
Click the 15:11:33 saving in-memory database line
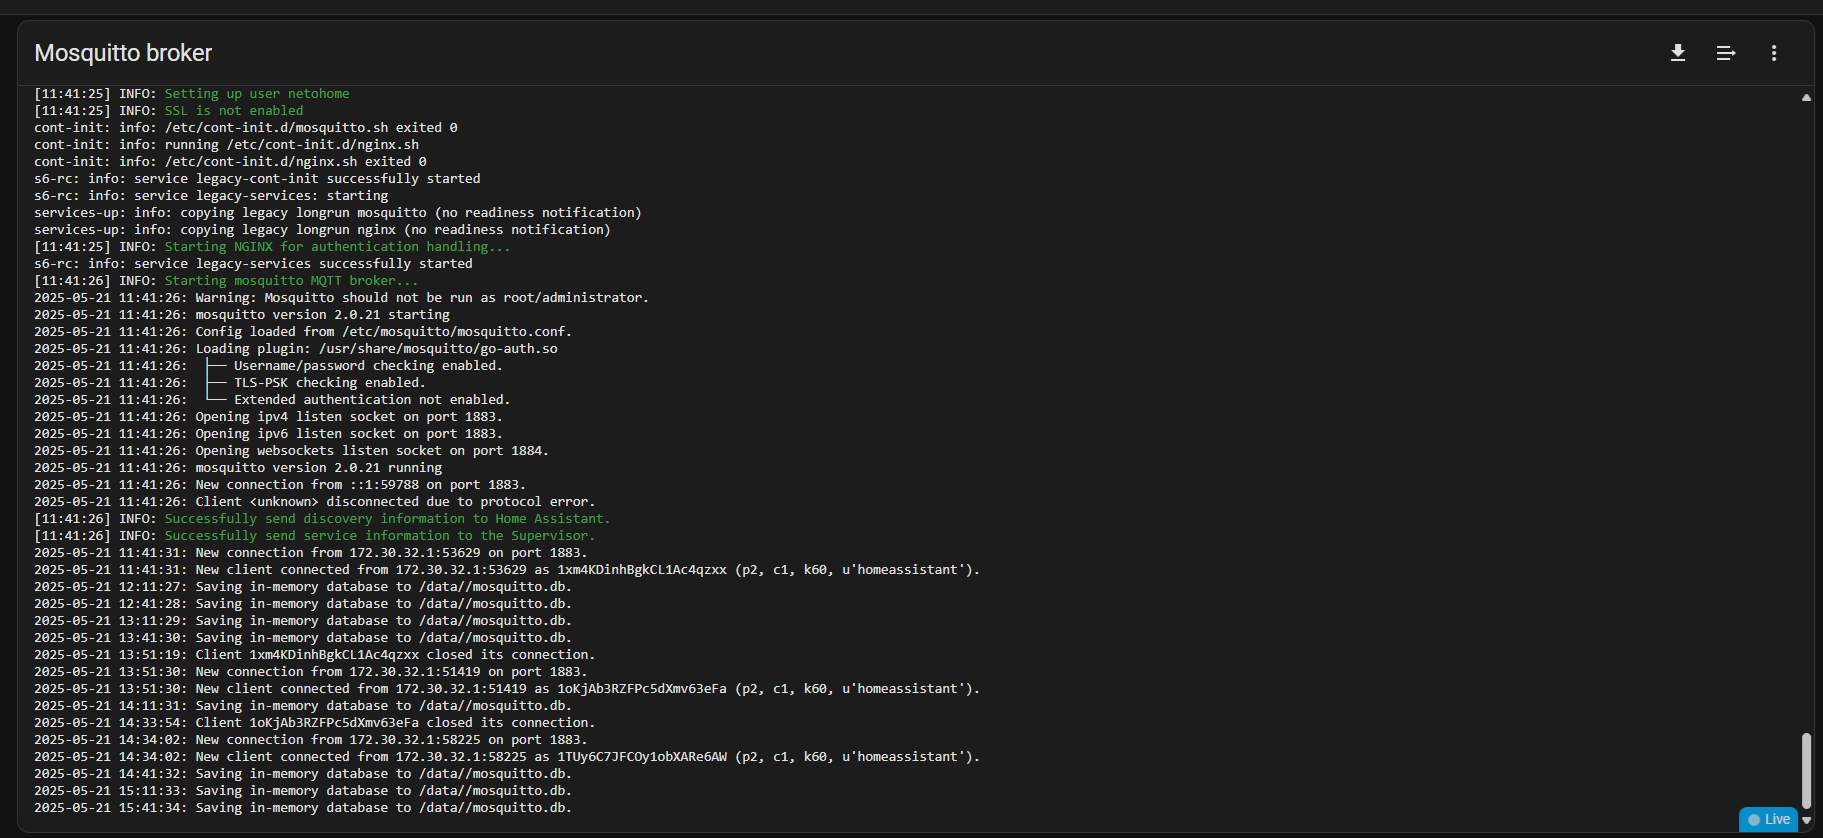coord(303,791)
